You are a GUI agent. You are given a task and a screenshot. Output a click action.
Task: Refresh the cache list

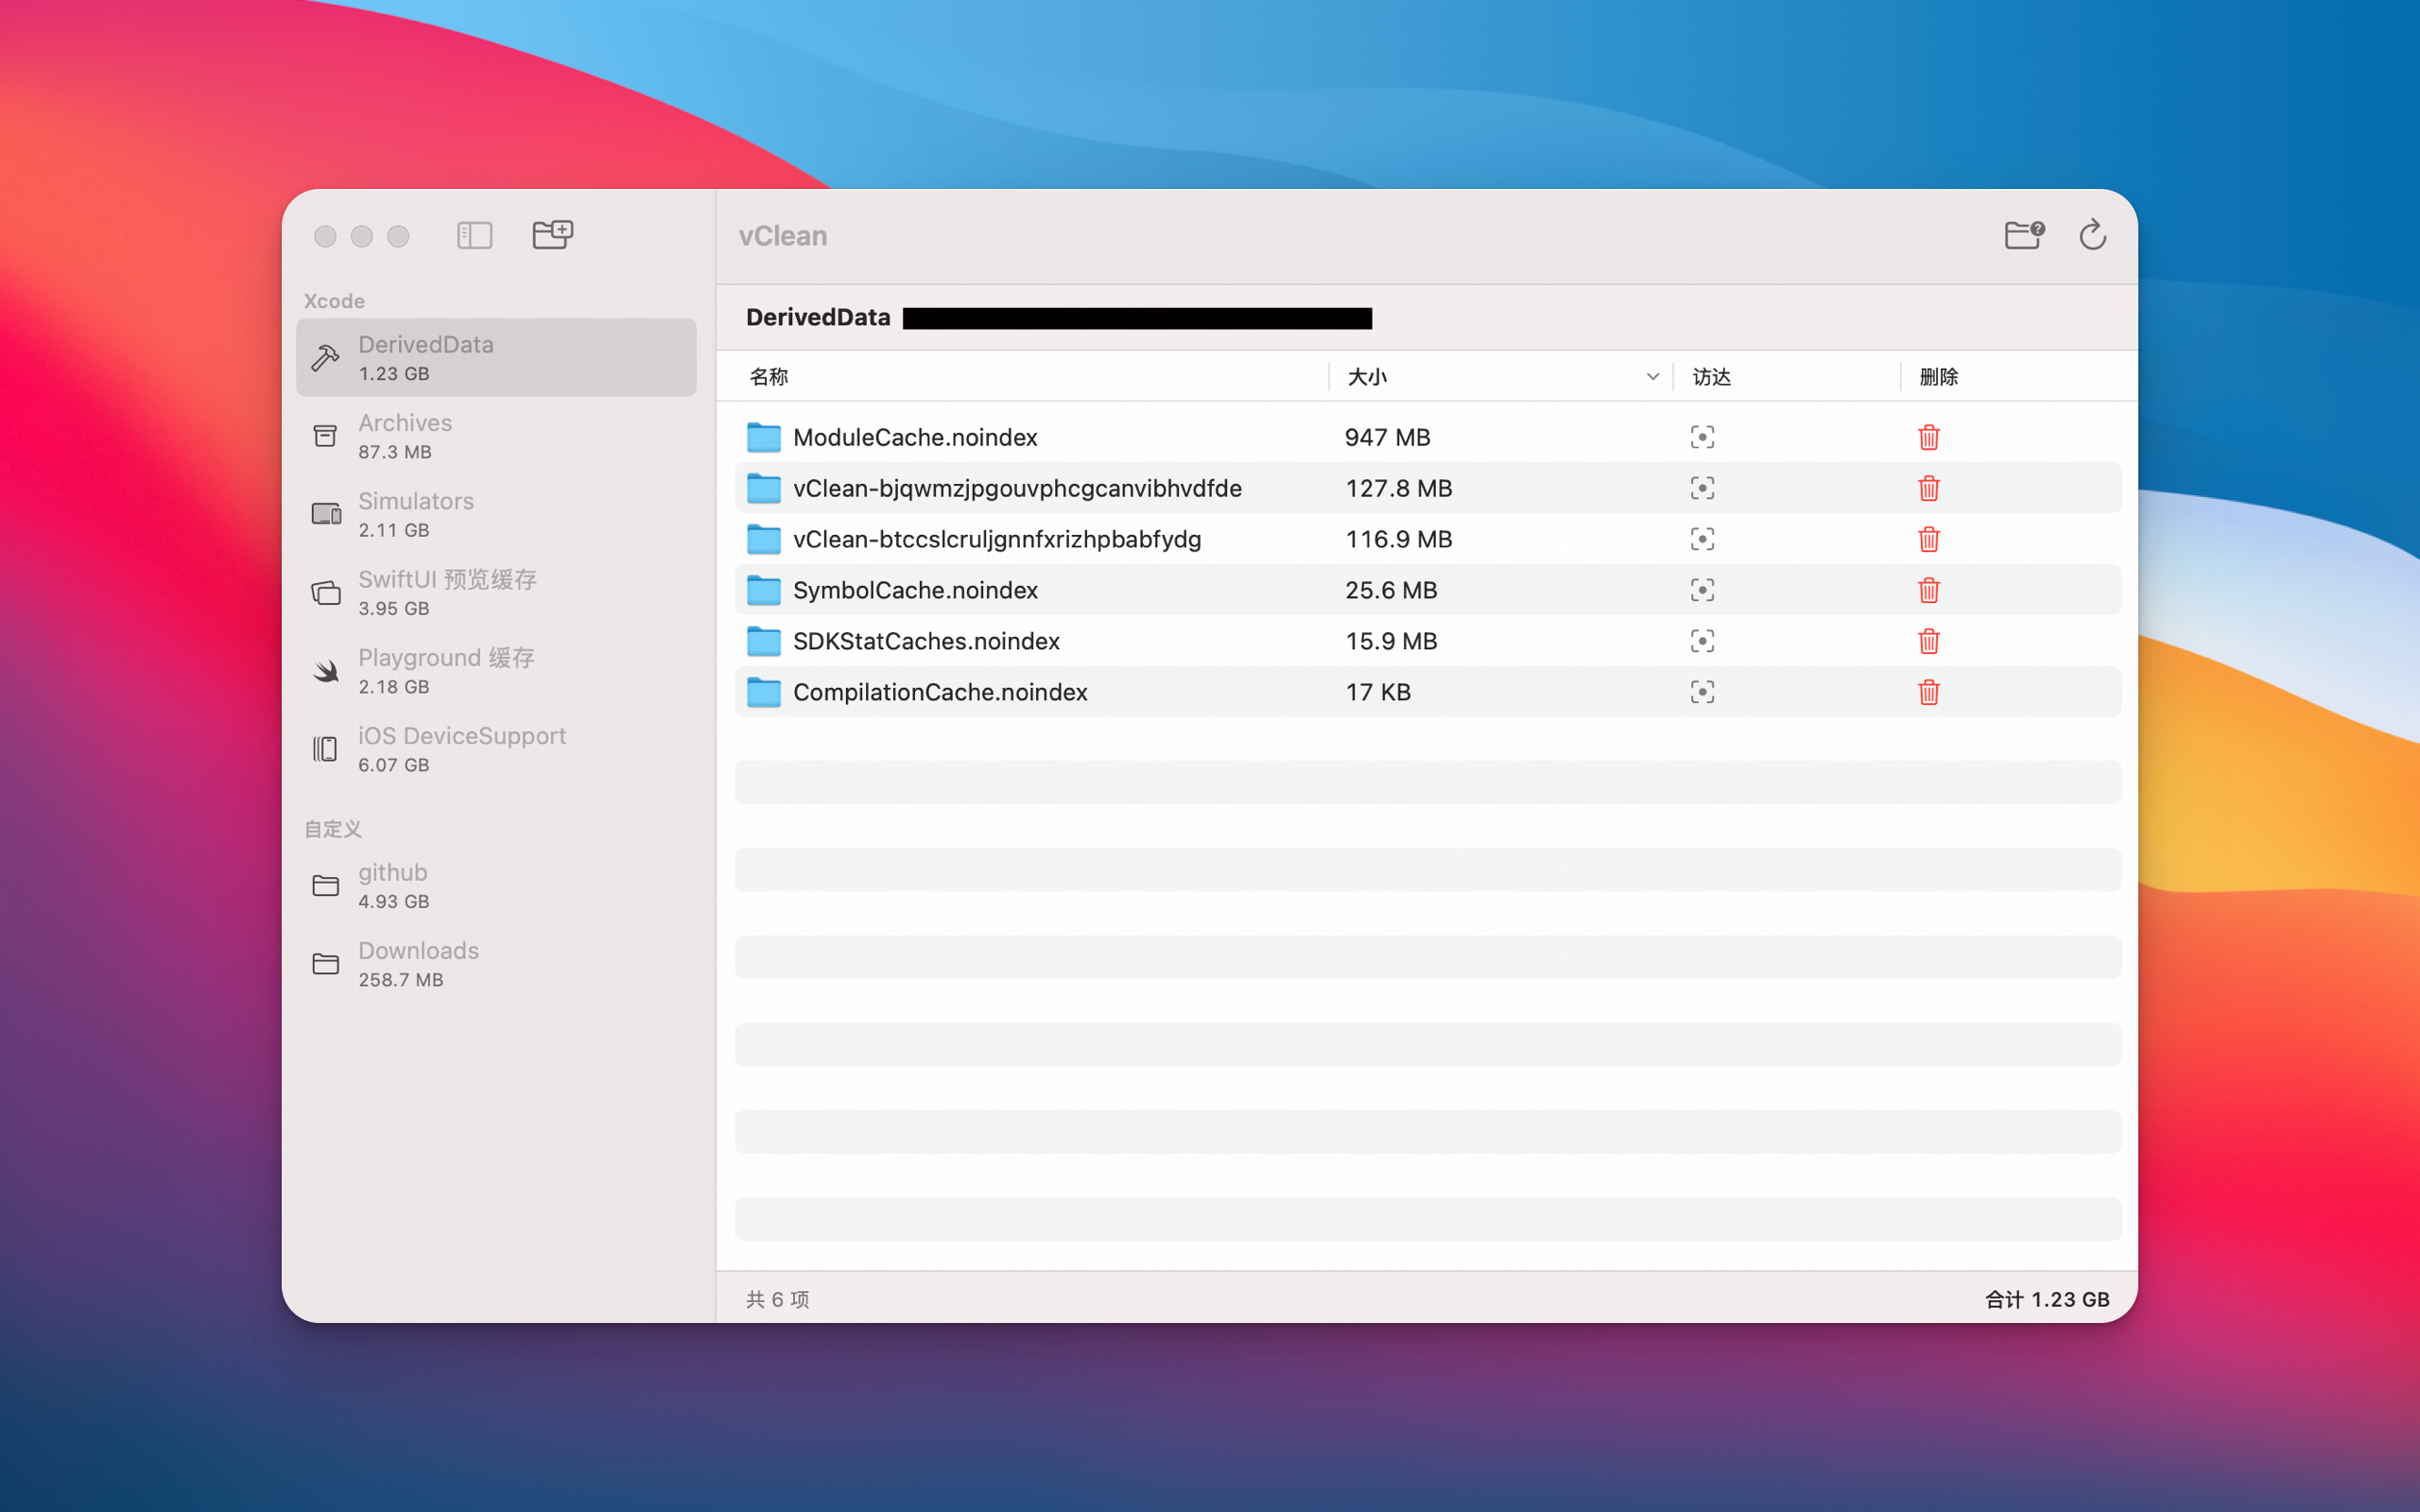[2093, 235]
